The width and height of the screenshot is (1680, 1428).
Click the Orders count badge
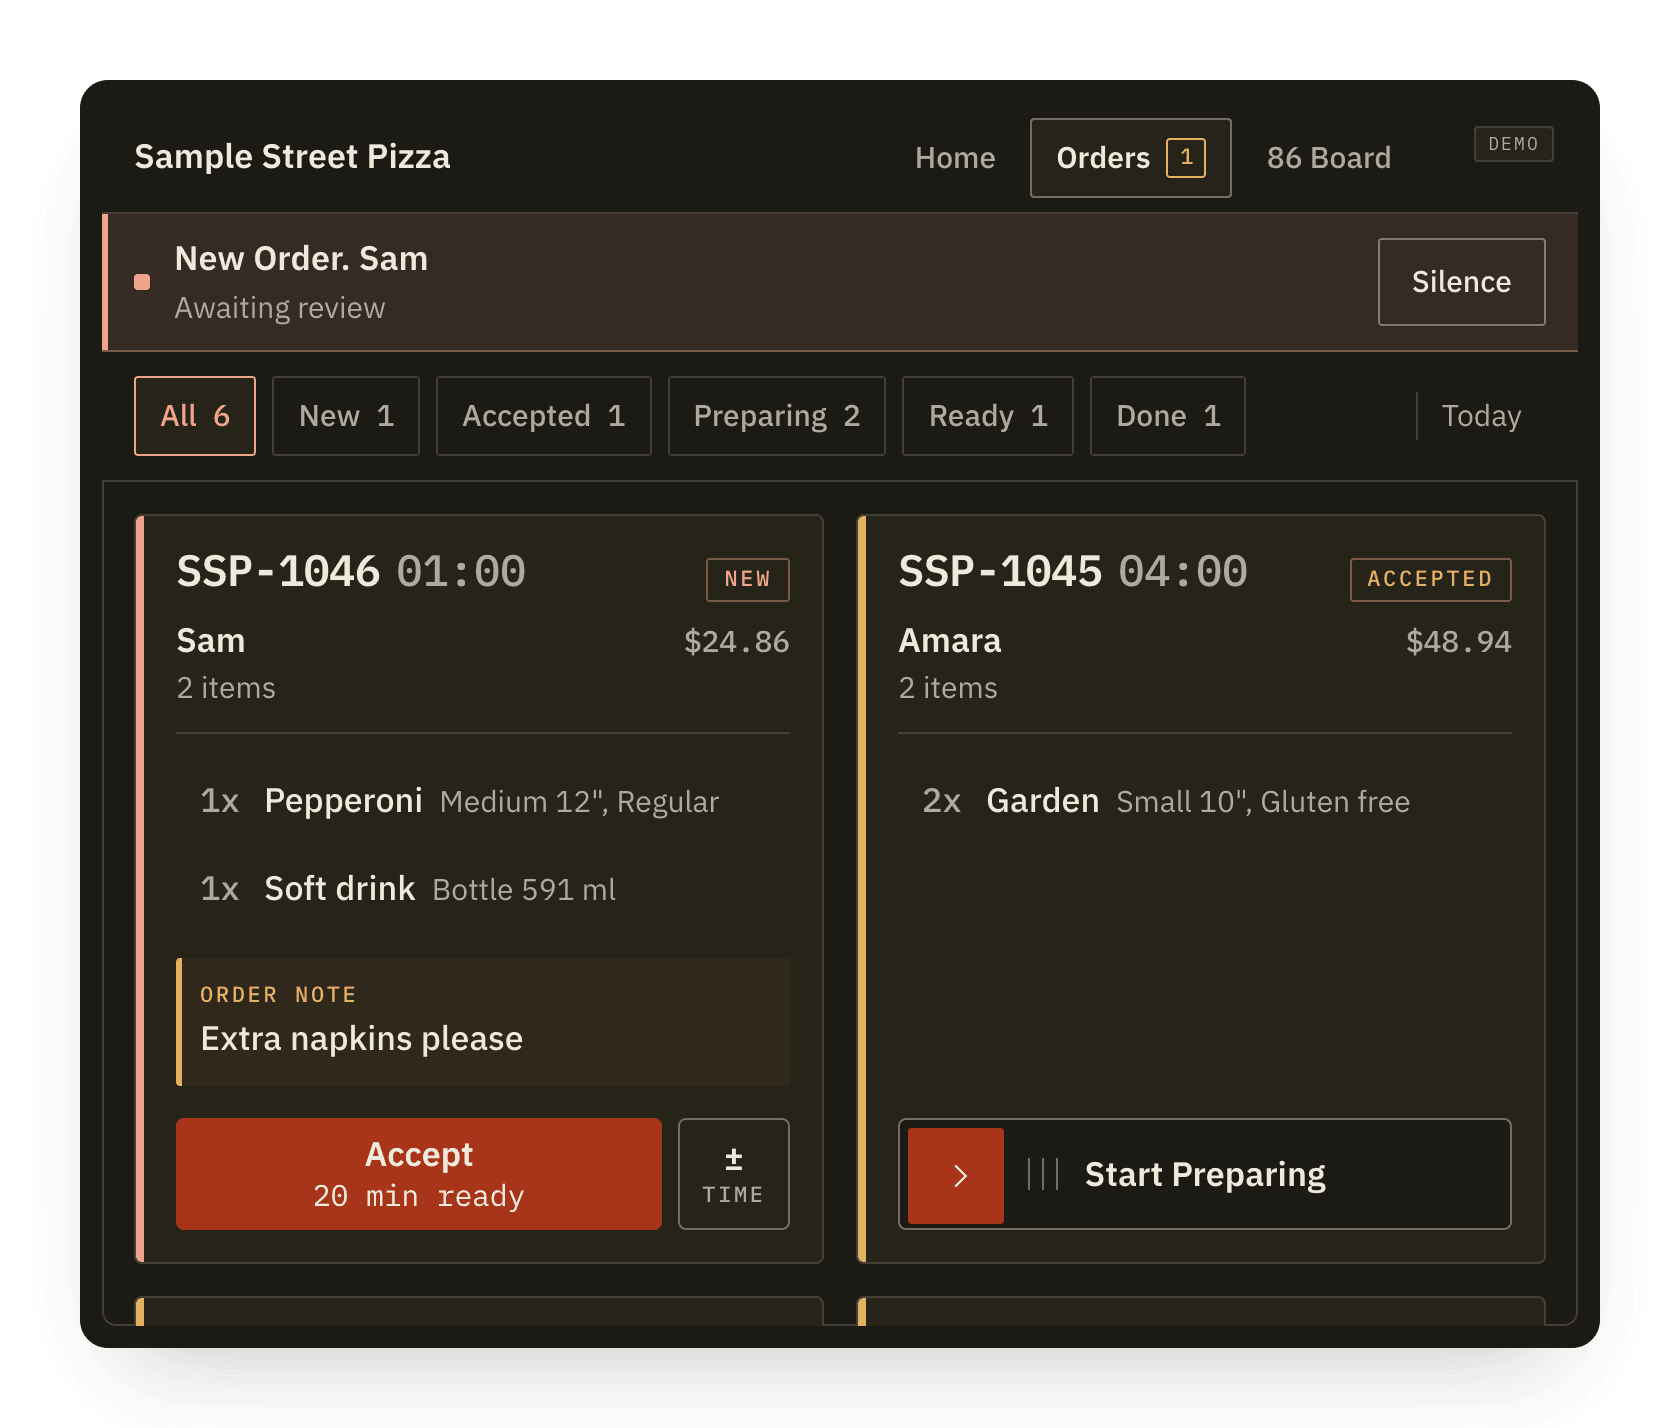coord(1186,157)
